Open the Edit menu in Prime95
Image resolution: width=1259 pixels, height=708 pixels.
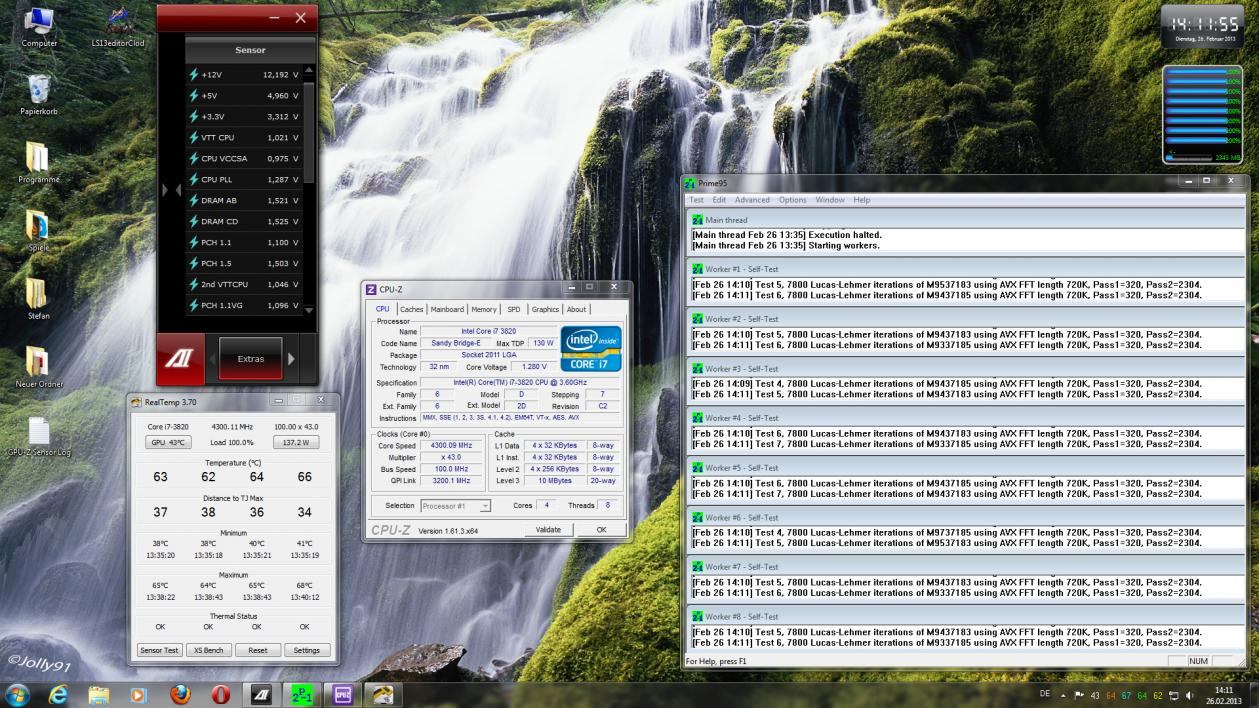click(719, 200)
